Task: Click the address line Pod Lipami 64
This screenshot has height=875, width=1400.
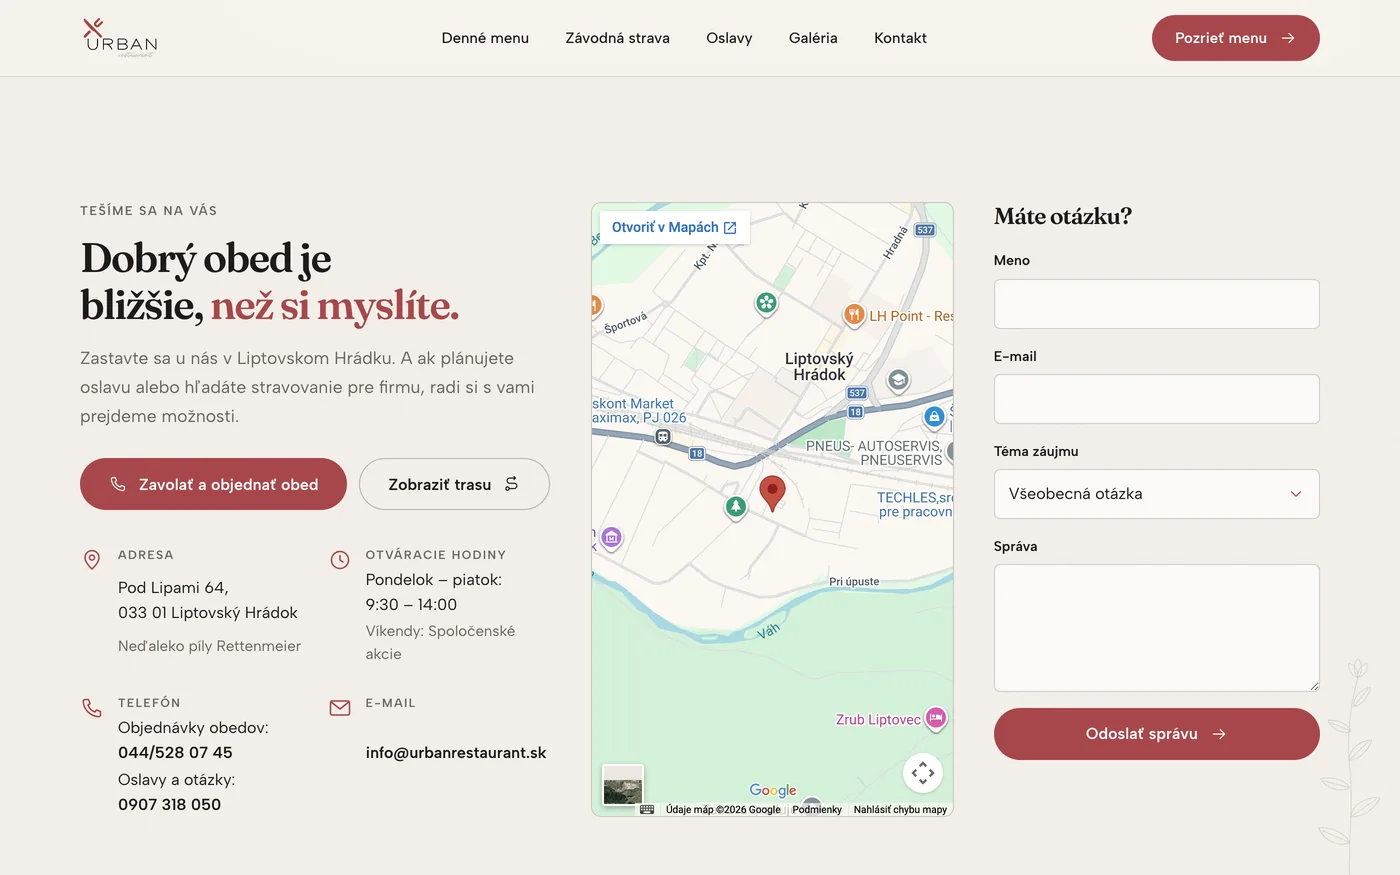Action: (x=173, y=587)
